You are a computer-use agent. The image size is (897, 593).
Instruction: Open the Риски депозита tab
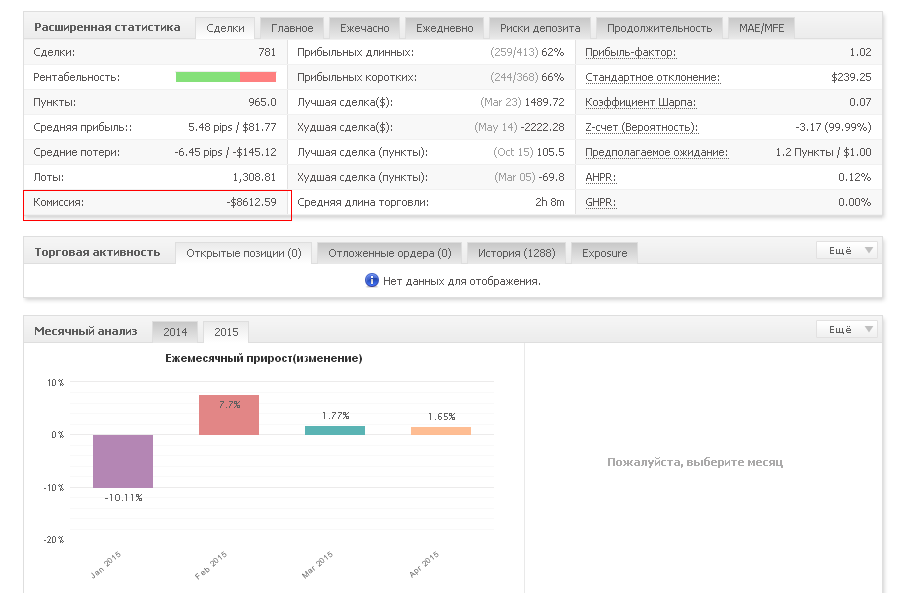click(x=540, y=28)
